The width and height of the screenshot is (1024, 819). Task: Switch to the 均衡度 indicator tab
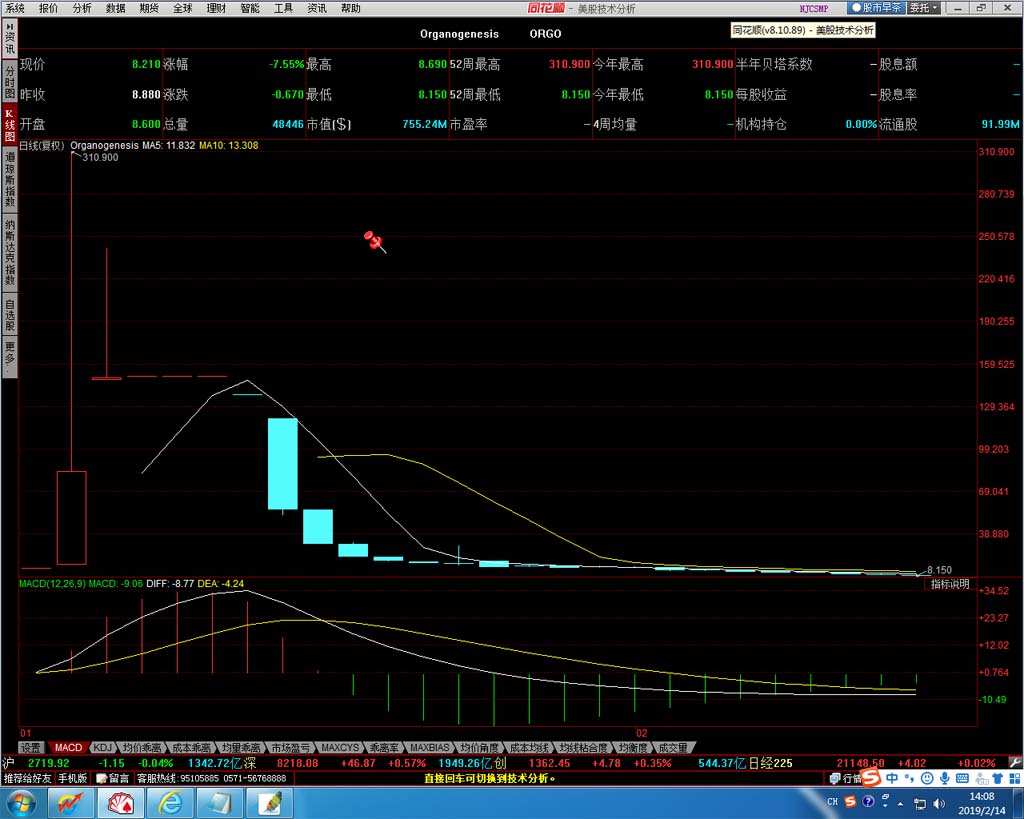[x=632, y=747]
